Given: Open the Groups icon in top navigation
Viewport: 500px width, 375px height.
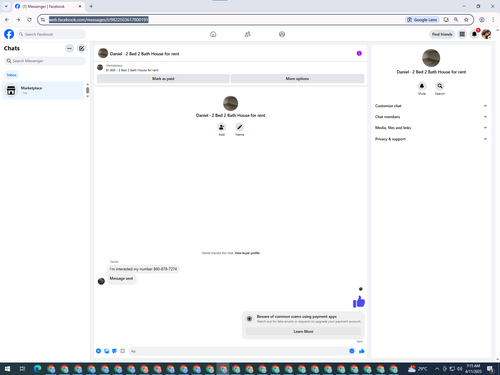Looking at the screenshot, I should (282, 34).
